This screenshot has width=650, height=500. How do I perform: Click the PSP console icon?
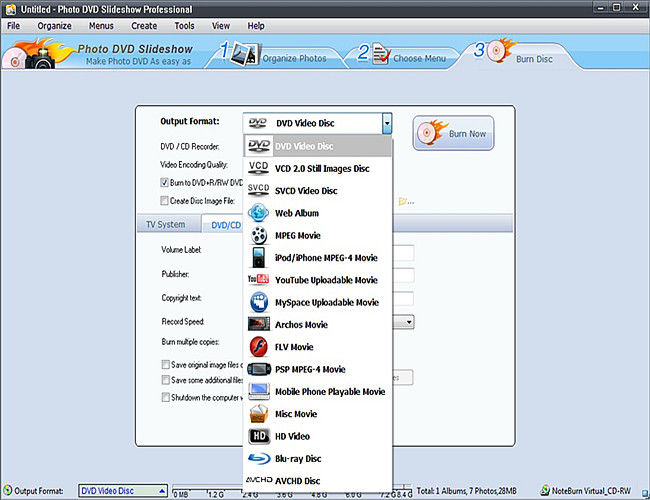tap(259, 369)
